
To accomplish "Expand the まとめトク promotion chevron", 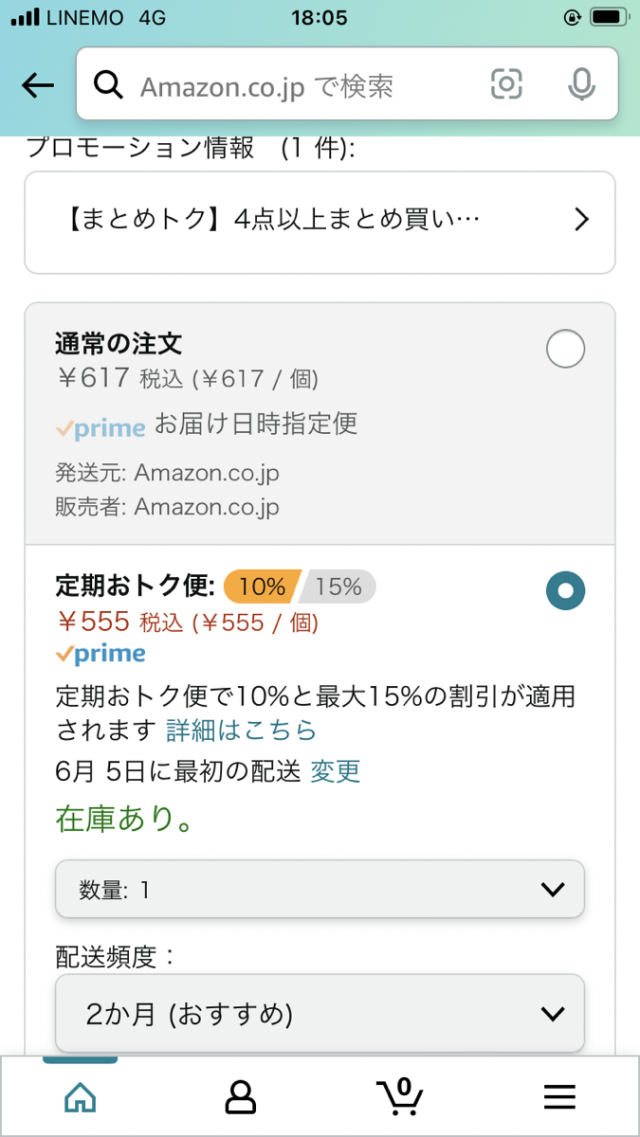I will pyautogui.click(x=582, y=221).
